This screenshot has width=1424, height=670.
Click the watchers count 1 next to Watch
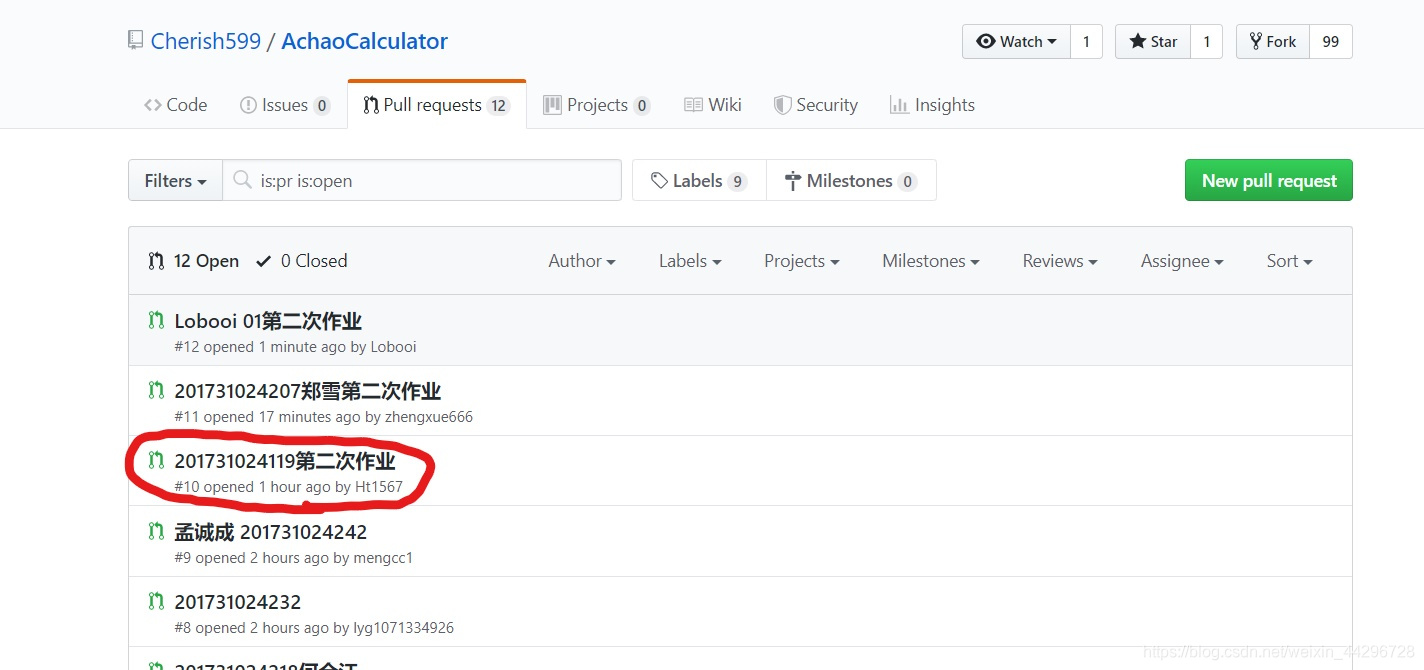[x=1086, y=41]
